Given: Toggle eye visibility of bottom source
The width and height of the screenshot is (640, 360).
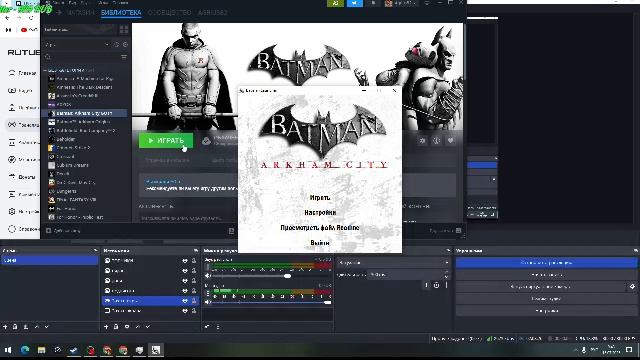Looking at the screenshot, I should (x=185, y=311).
